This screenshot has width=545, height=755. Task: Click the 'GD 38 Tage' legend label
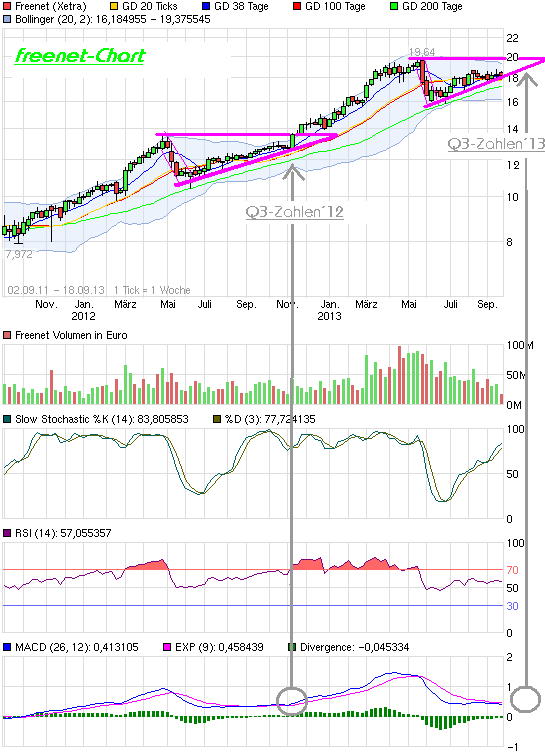click(241, 7)
